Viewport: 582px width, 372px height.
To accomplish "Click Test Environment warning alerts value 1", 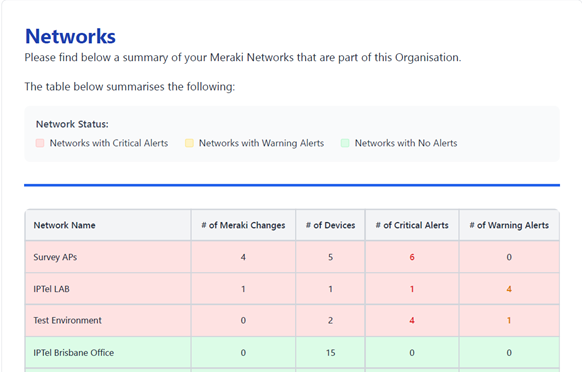I will pyautogui.click(x=509, y=320).
